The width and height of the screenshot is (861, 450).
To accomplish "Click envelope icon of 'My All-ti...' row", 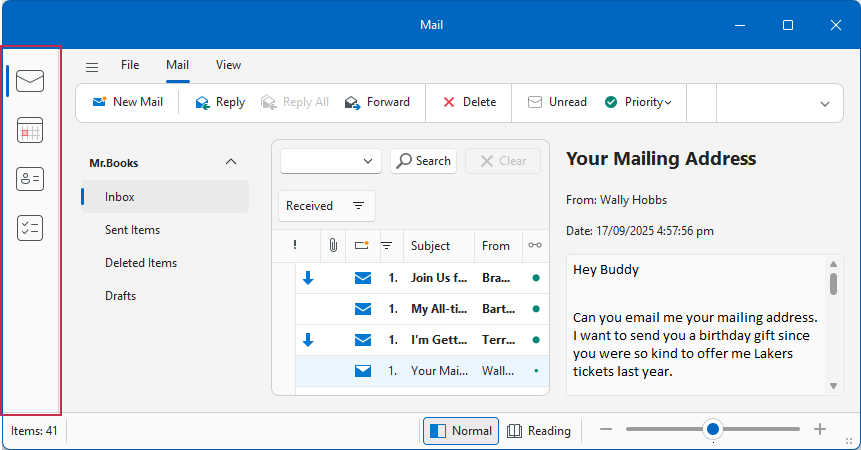I will [x=363, y=309].
